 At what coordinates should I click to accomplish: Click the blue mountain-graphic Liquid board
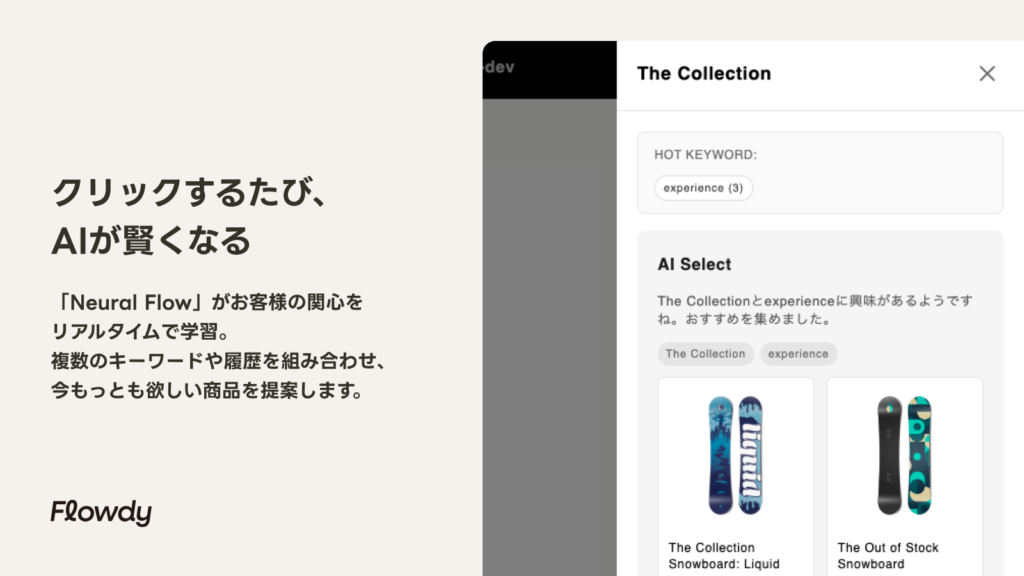pos(721,455)
